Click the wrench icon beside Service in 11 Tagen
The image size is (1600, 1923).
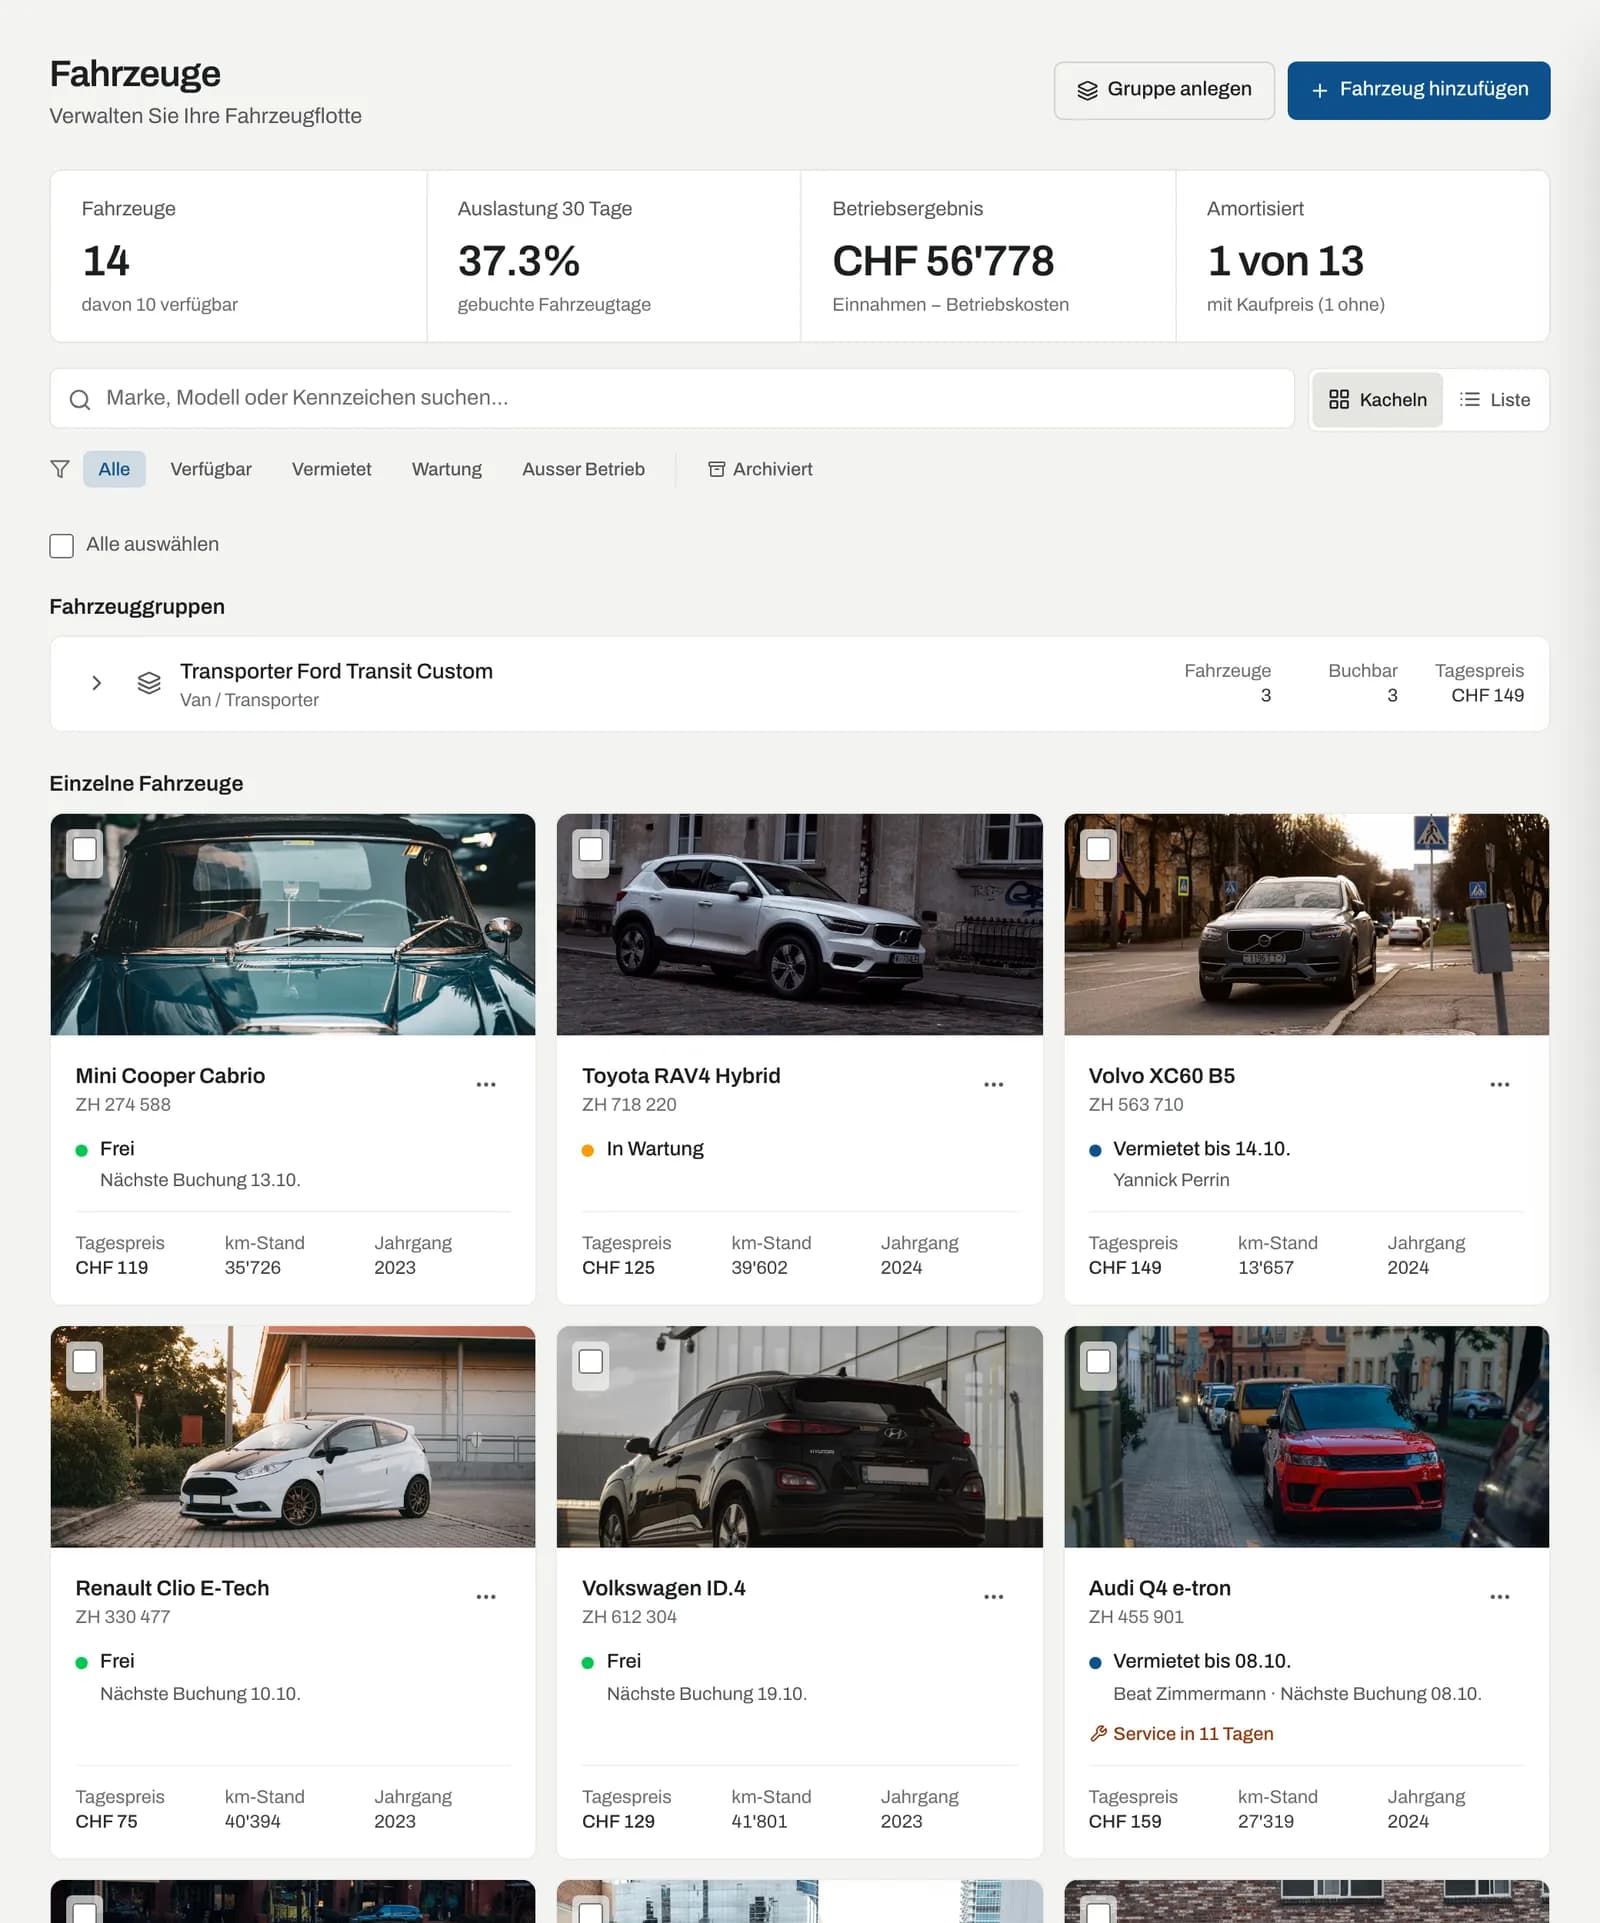[x=1098, y=1734]
